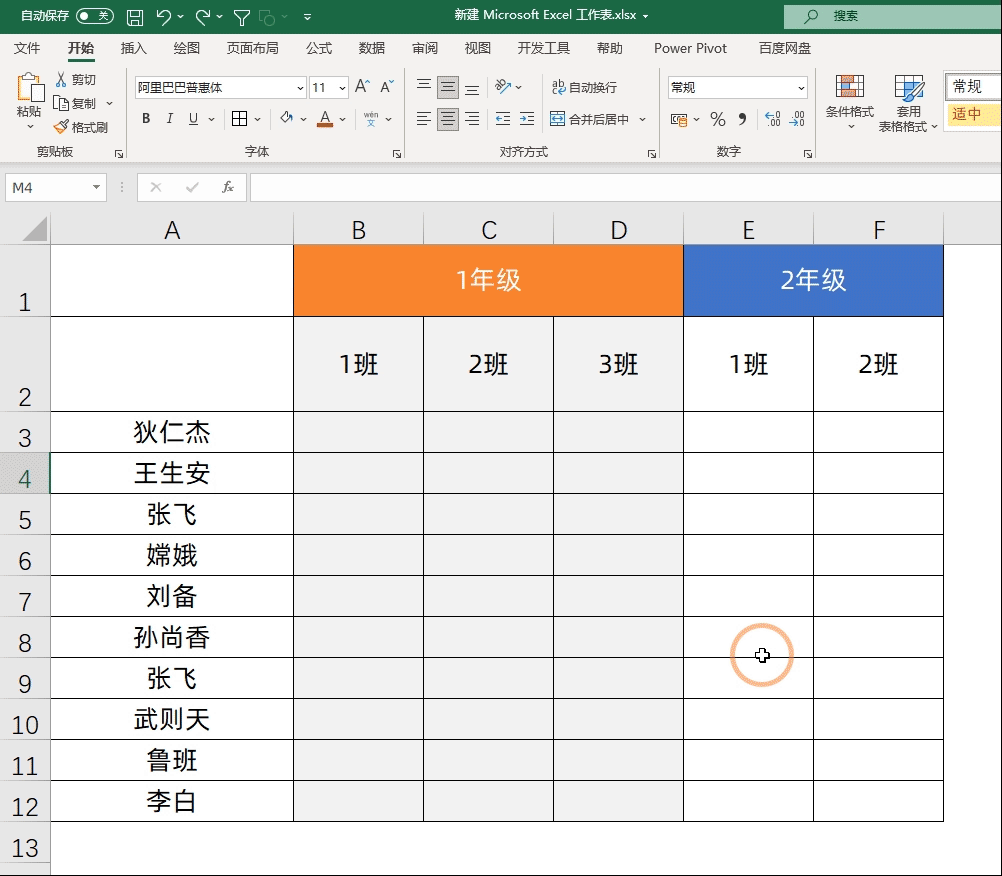Screen dimensions: 1002x876
Task: Click the font color red A swatch
Action: (324, 119)
